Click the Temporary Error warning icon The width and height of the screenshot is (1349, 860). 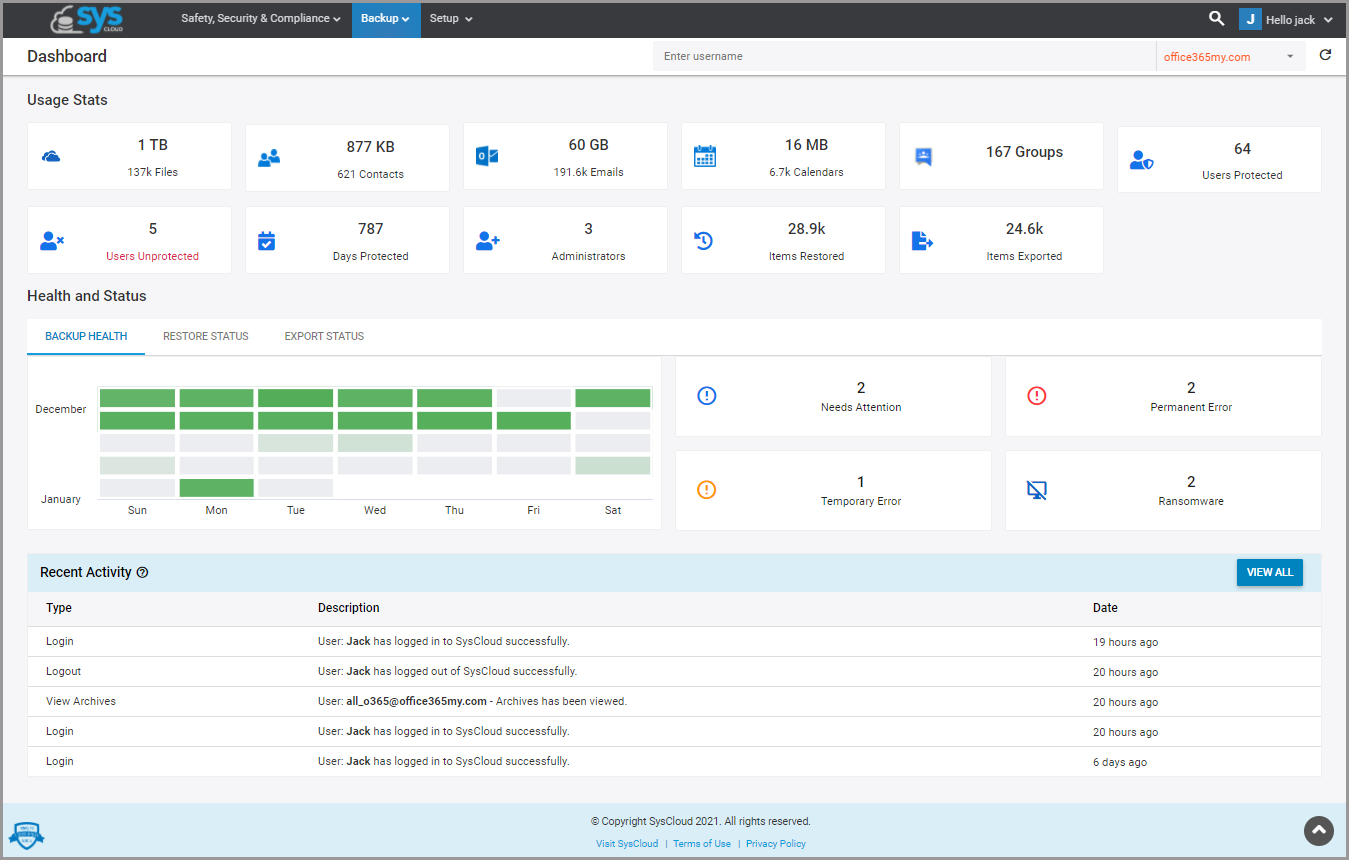tap(707, 490)
